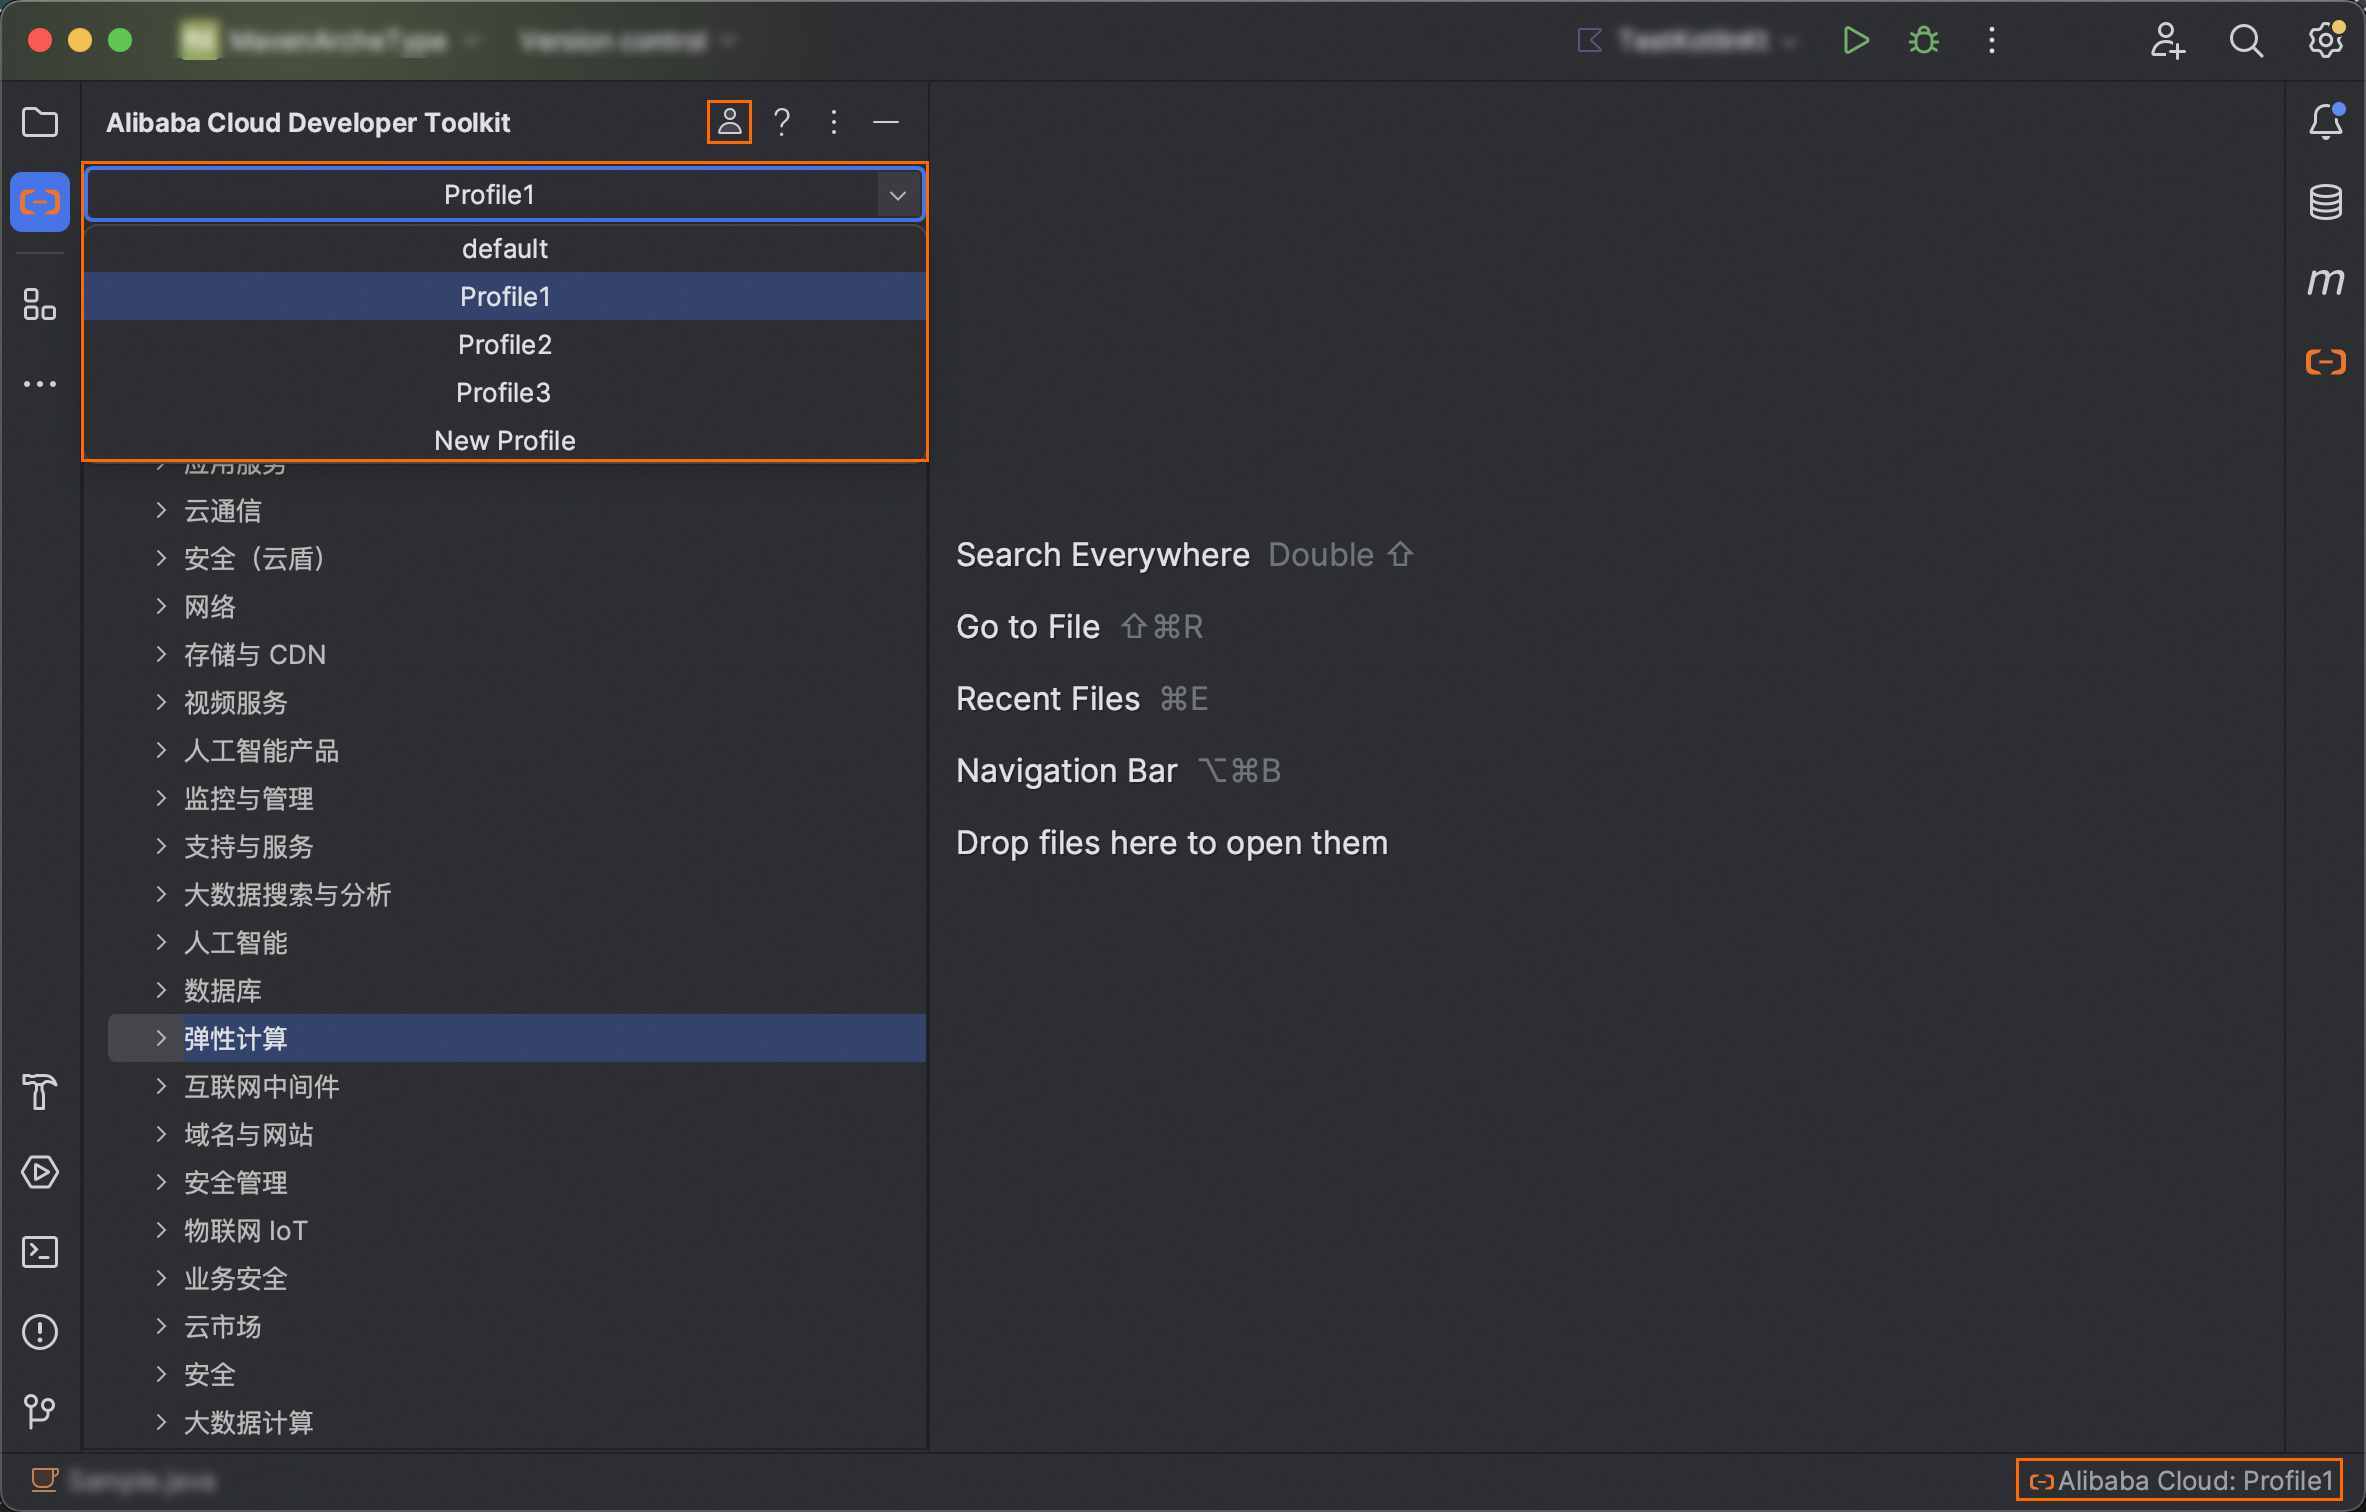Open the Maven tool window icon
Image resolution: width=2366 pixels, height=1512 pixels.
tap(2325, 282)
